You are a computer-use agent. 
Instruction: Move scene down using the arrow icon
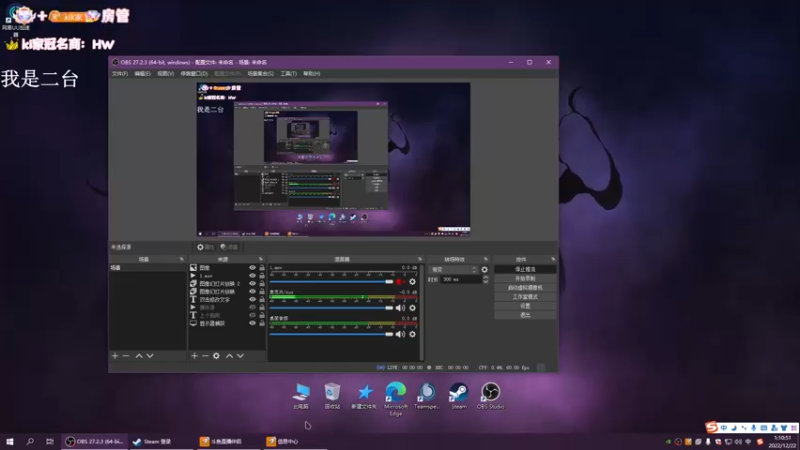coord(150,356)
